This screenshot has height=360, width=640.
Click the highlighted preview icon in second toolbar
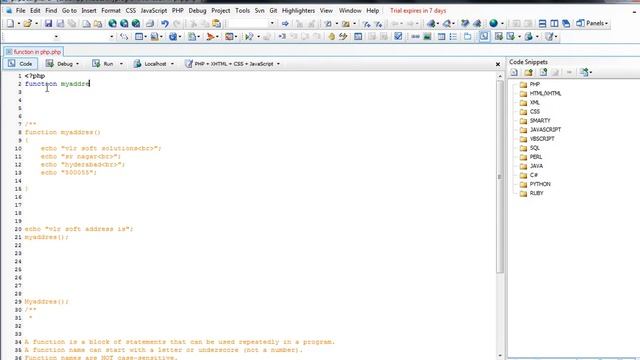point(484,37)
